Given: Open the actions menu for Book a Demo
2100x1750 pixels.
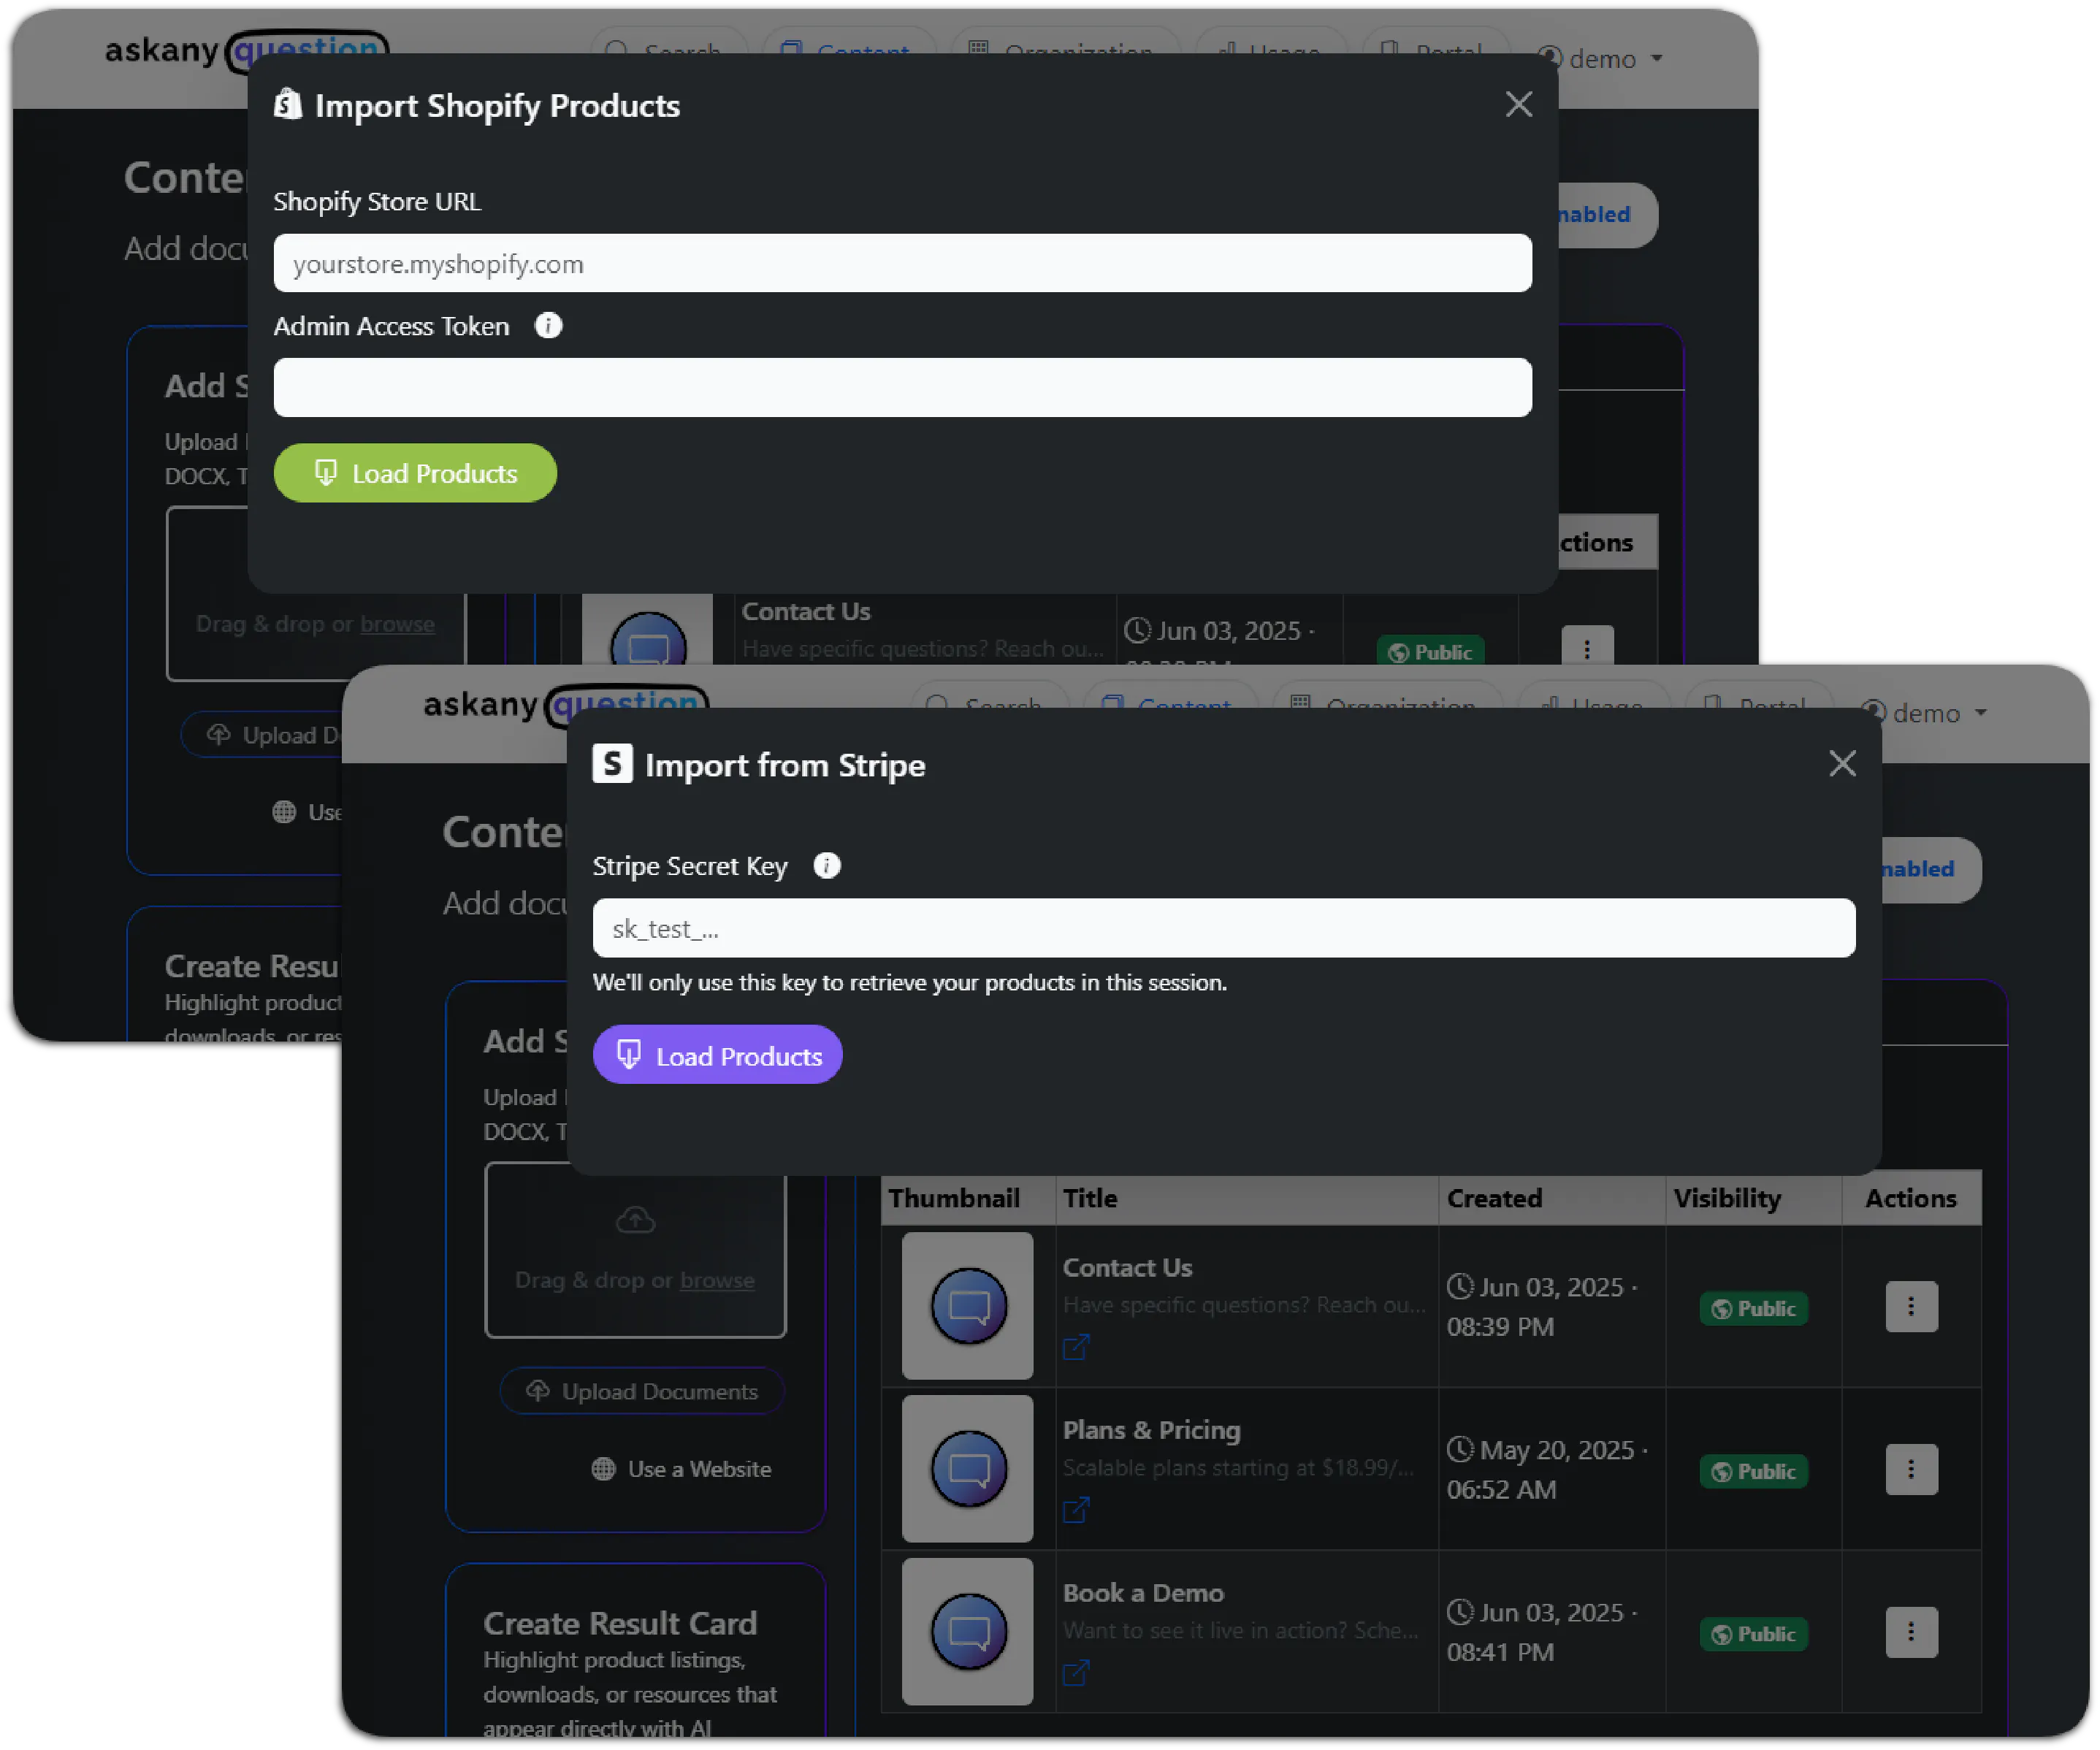Looking at the screenshot, I should point(1911,1632).
